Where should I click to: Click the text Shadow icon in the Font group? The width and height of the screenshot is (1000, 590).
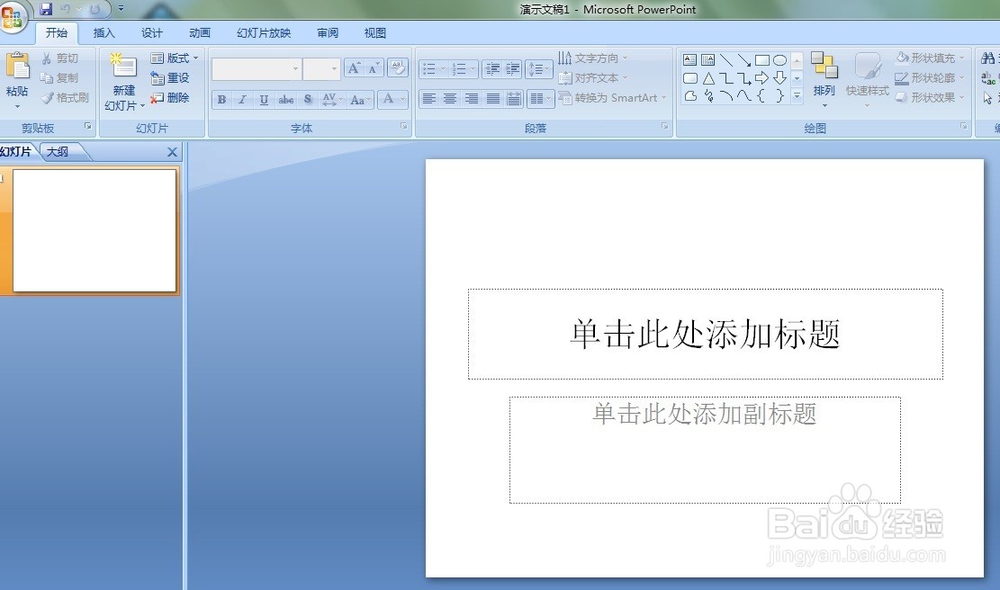click(307, 99)
